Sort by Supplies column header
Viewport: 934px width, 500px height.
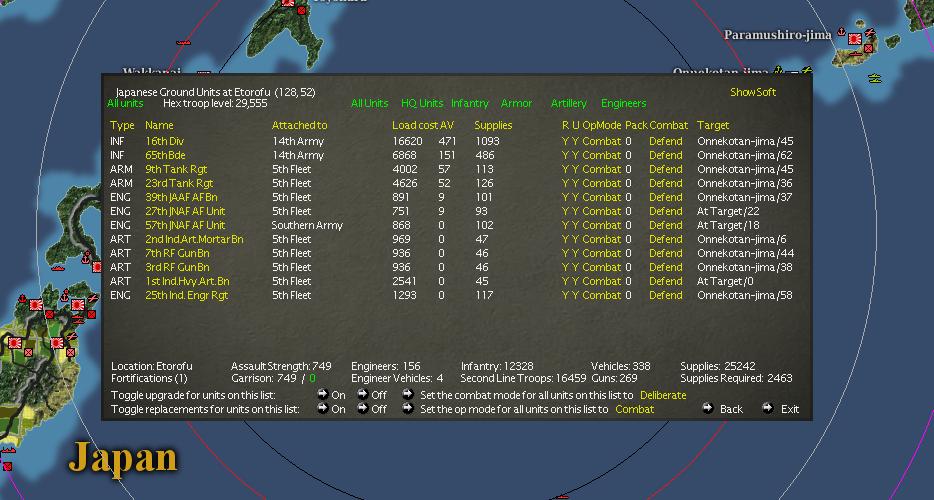click(493, 125)
